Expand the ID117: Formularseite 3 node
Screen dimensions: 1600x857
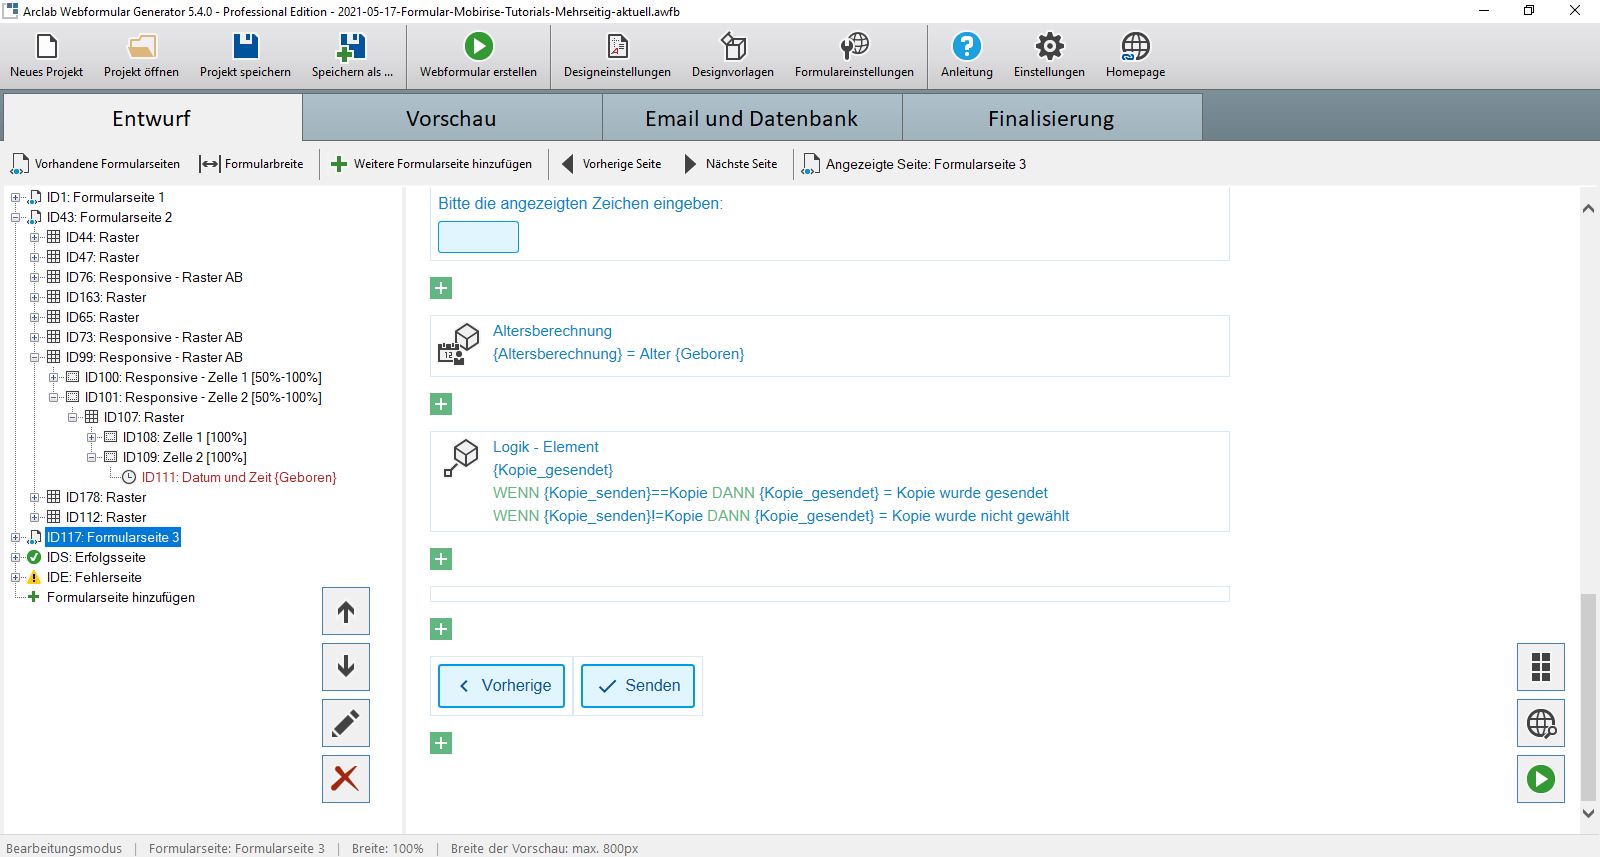[16, 537]
